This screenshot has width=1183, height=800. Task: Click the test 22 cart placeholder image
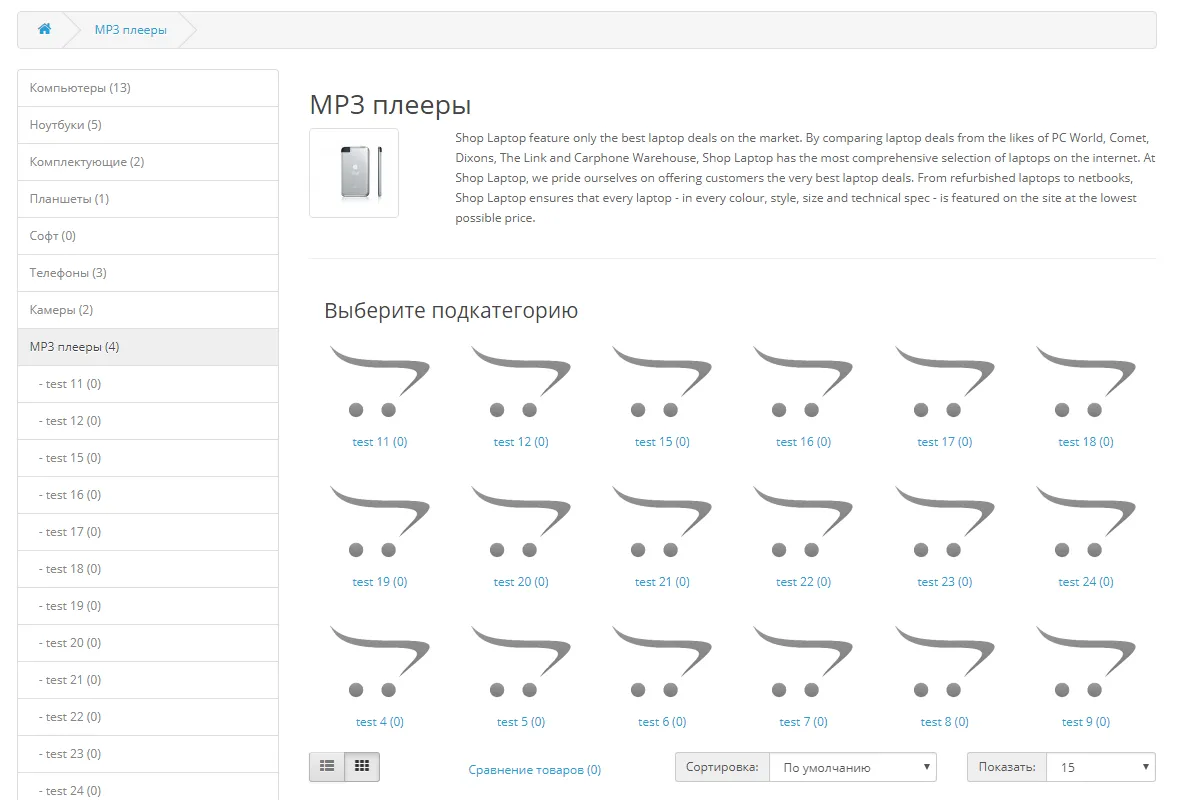[x=803, y=521]
